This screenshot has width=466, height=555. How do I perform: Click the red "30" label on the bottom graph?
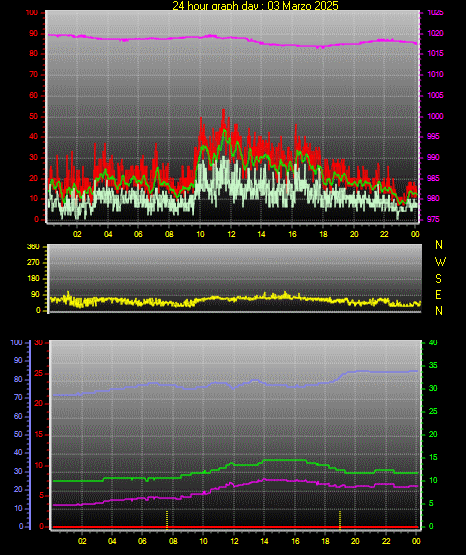pos(39,343)
